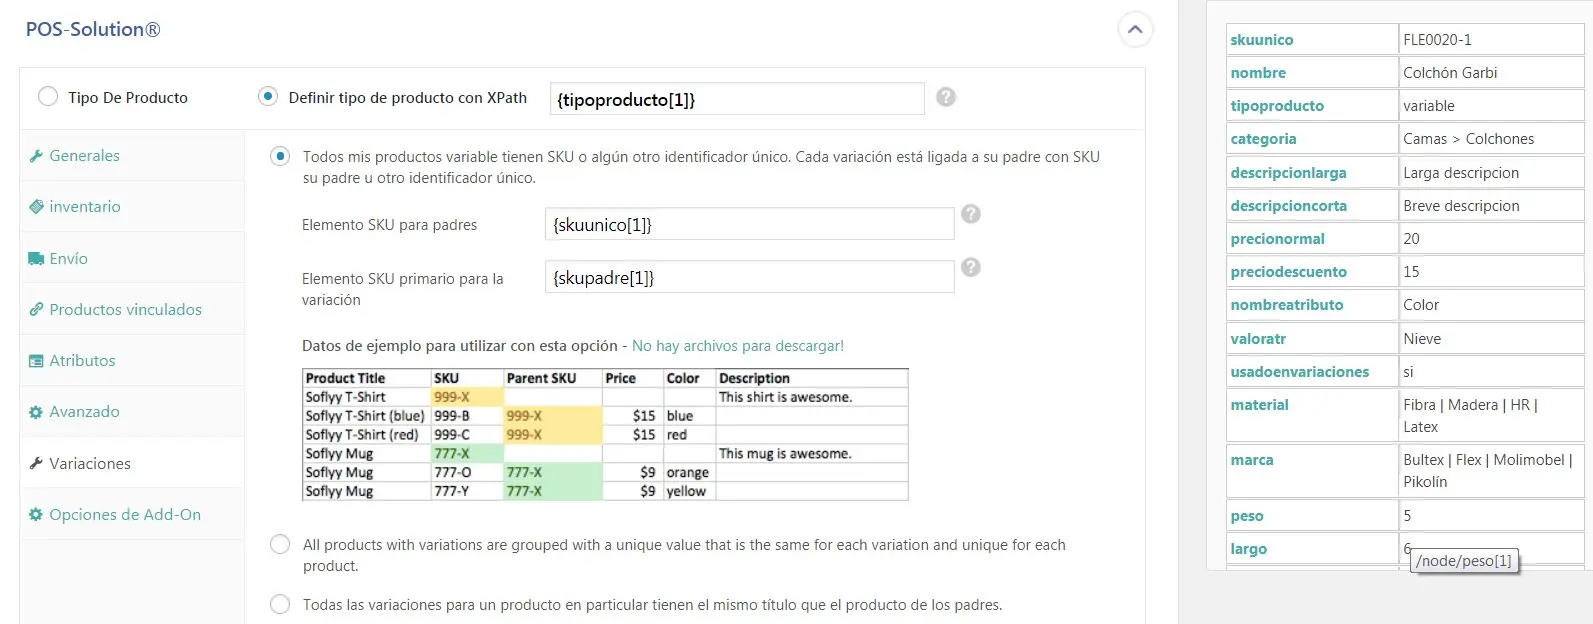
Task: Collapse the POS-Solution panel with chevron
Action: click(x=1135, y=30)
